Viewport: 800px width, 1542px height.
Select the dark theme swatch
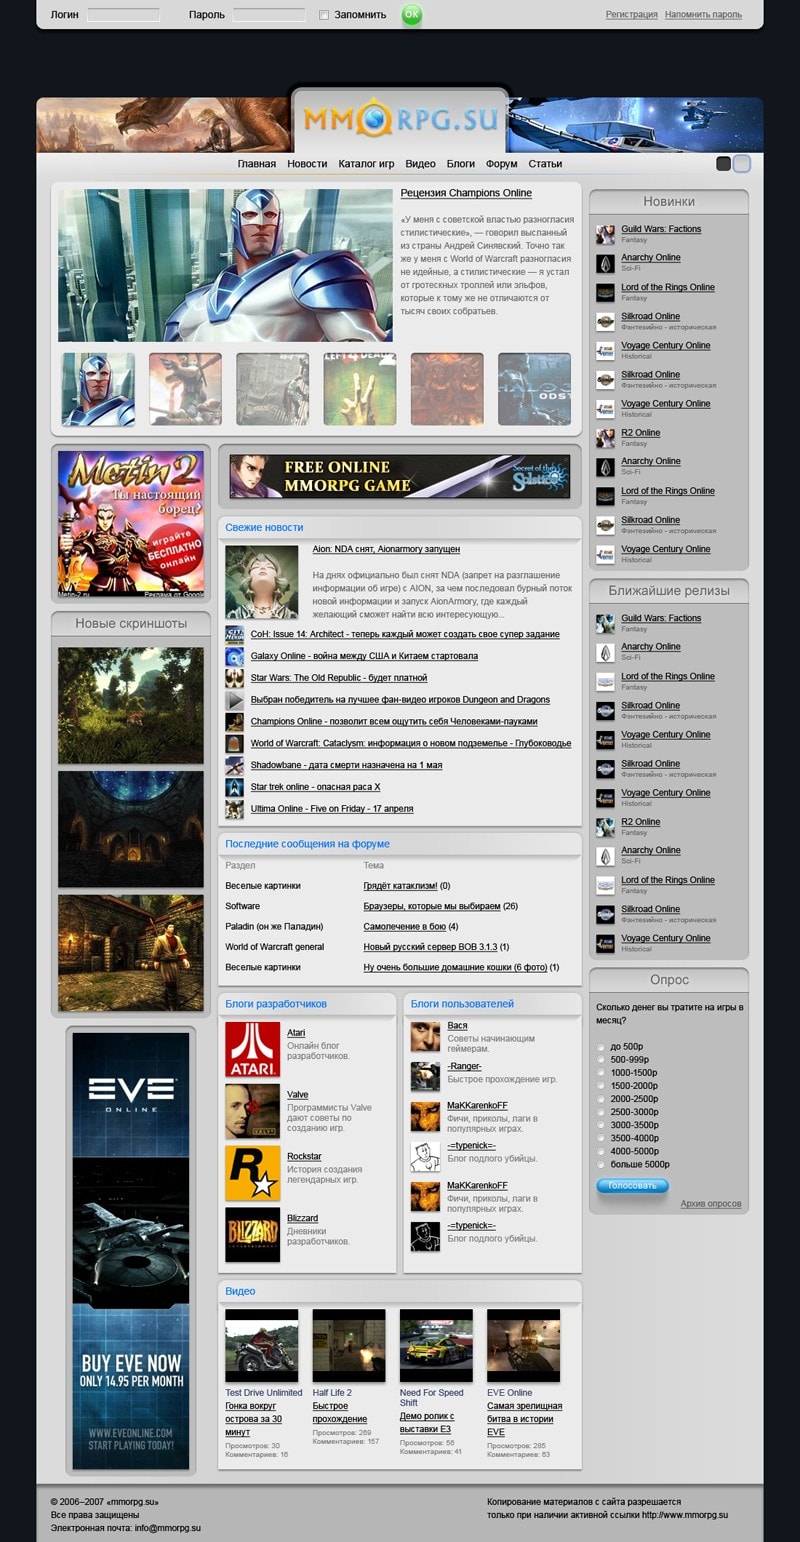[724, 164]
